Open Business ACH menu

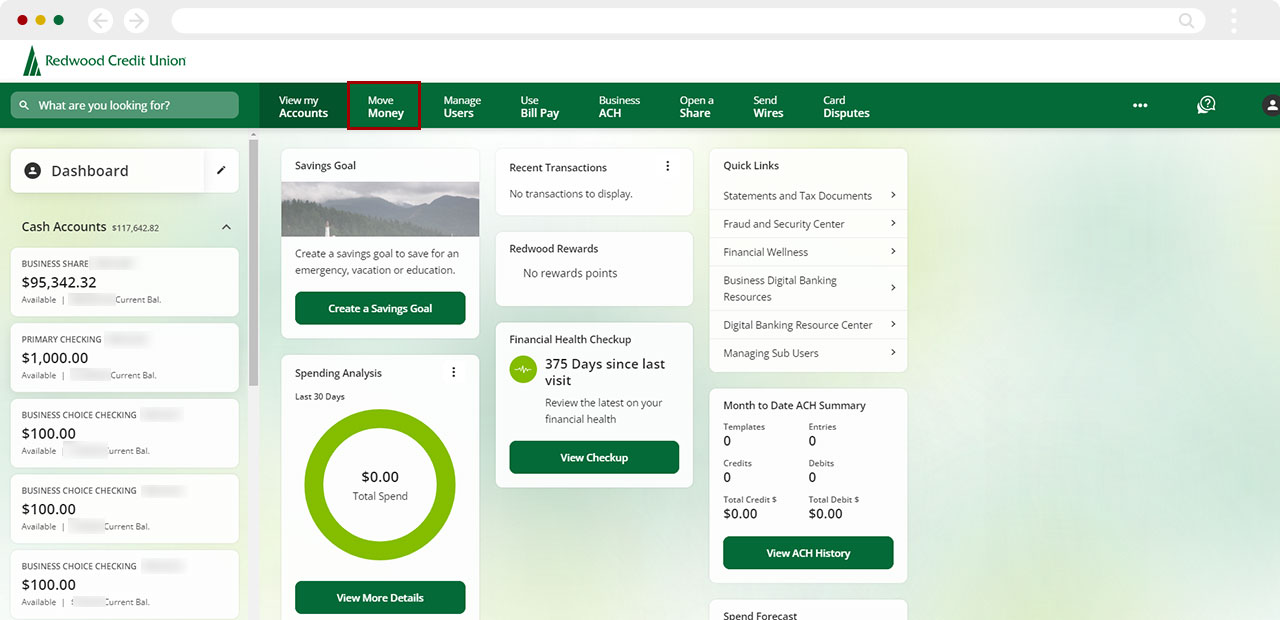[x=619, y=106]
